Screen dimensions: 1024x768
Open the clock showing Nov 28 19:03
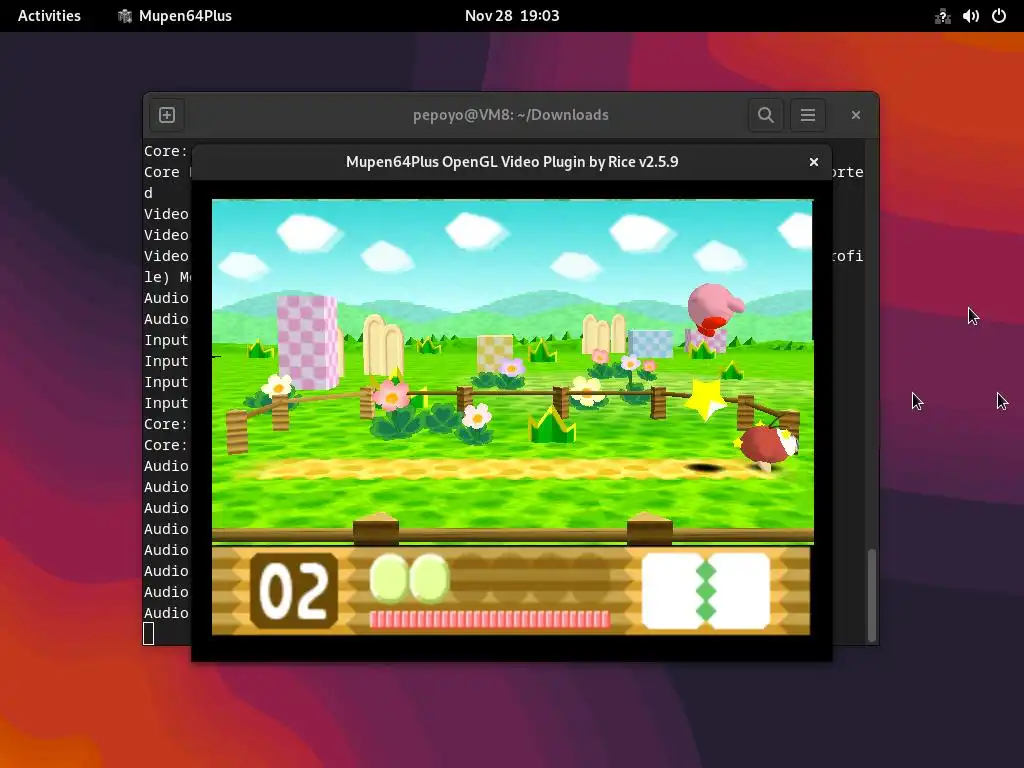(512, 16)
